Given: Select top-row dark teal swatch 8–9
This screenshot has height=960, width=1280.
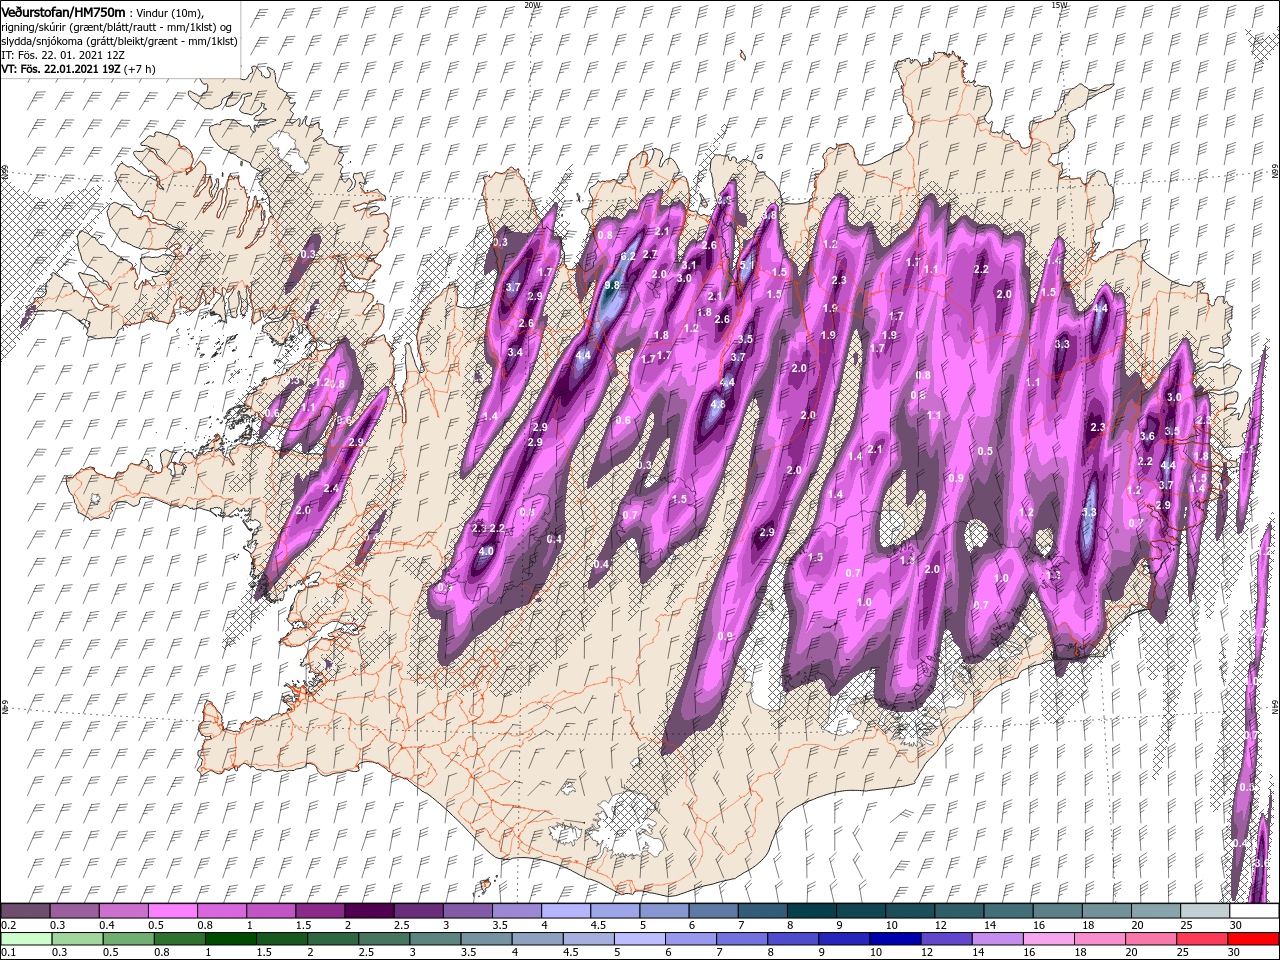Looking at the screenshot, I should [x=811, y=911].
